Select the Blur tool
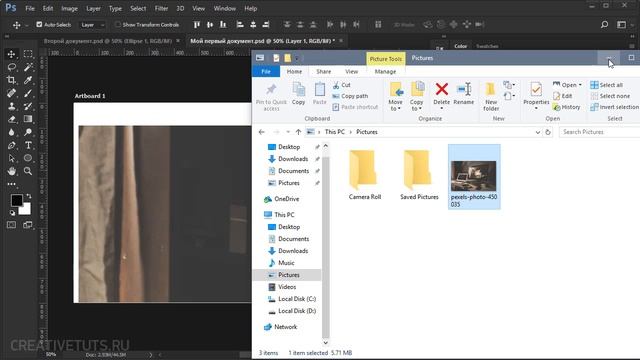 coord(11,132)
